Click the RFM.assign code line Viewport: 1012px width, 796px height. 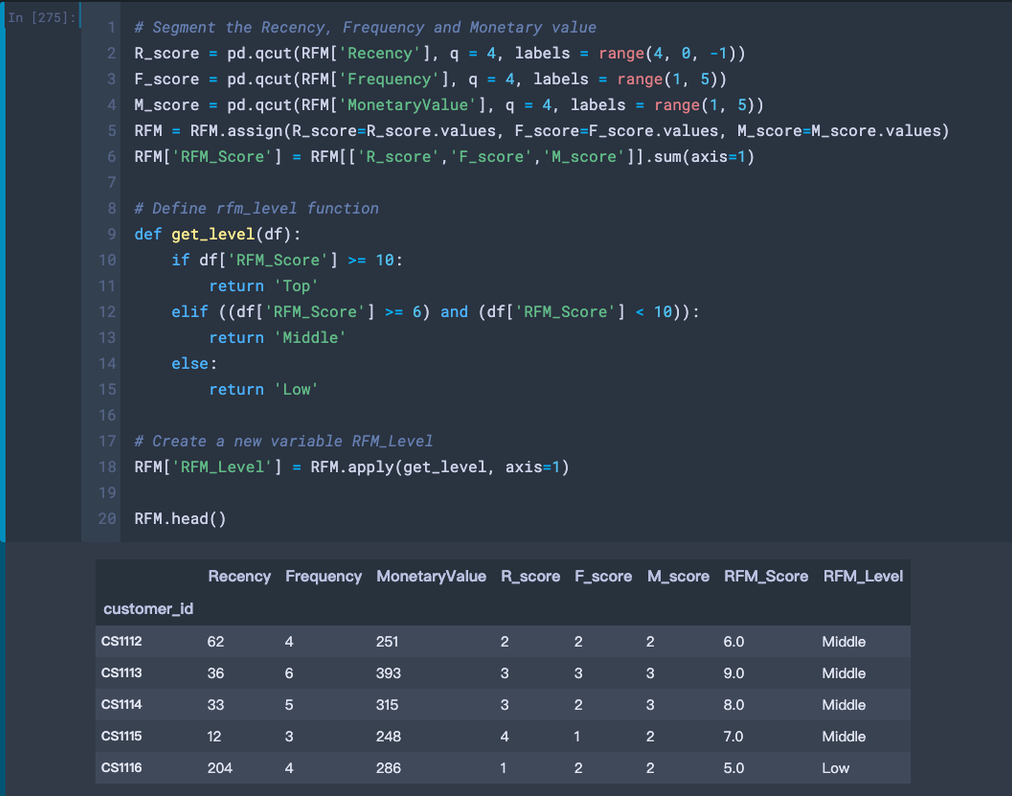pyautogui.click(x=542, y=131)
